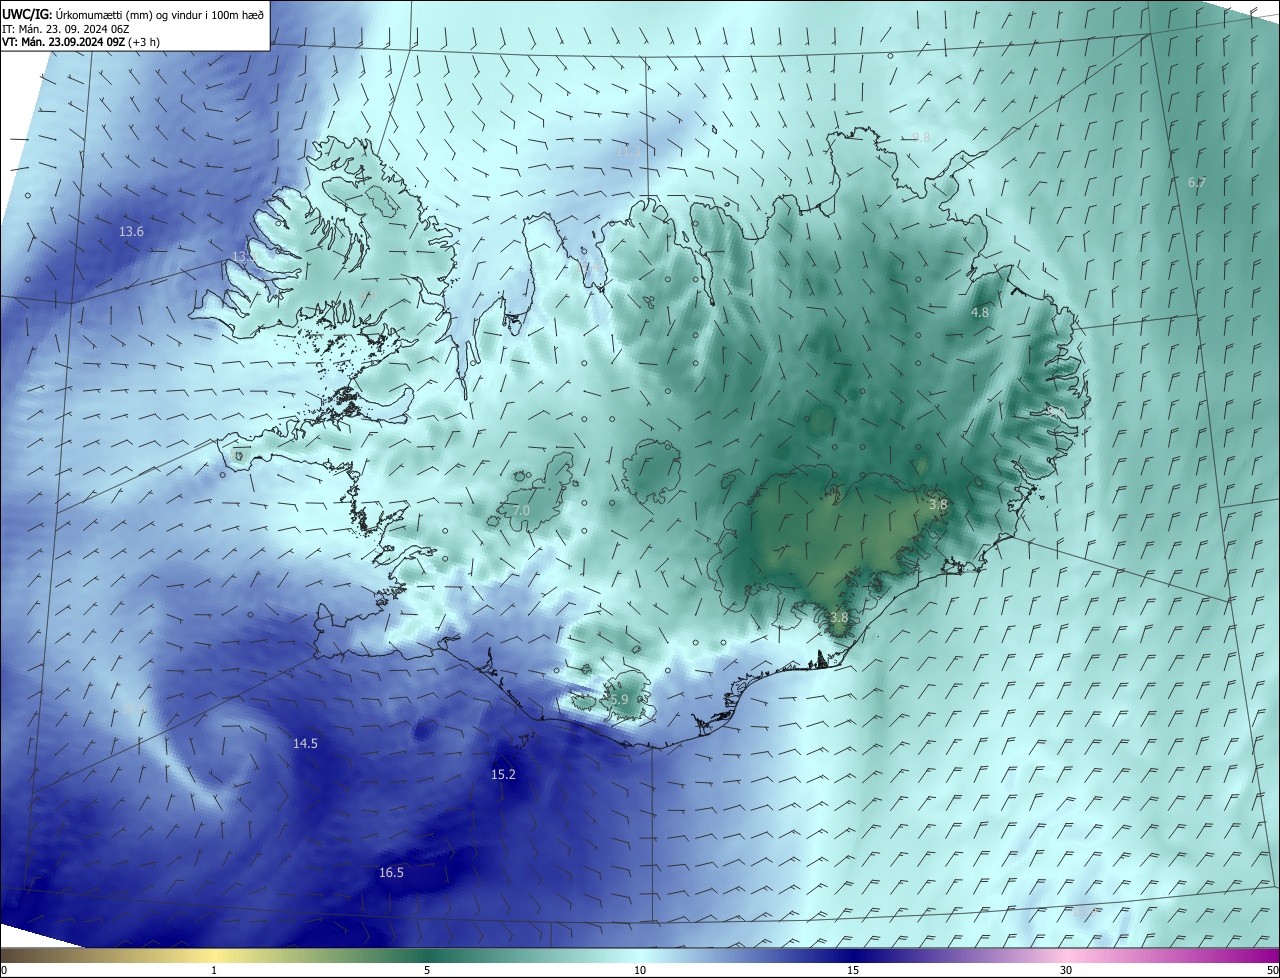Click the 10 tick label on the color scale
Image resolution: width=1280 pixels, height=978 pixels.
click(x=640, y=970)
